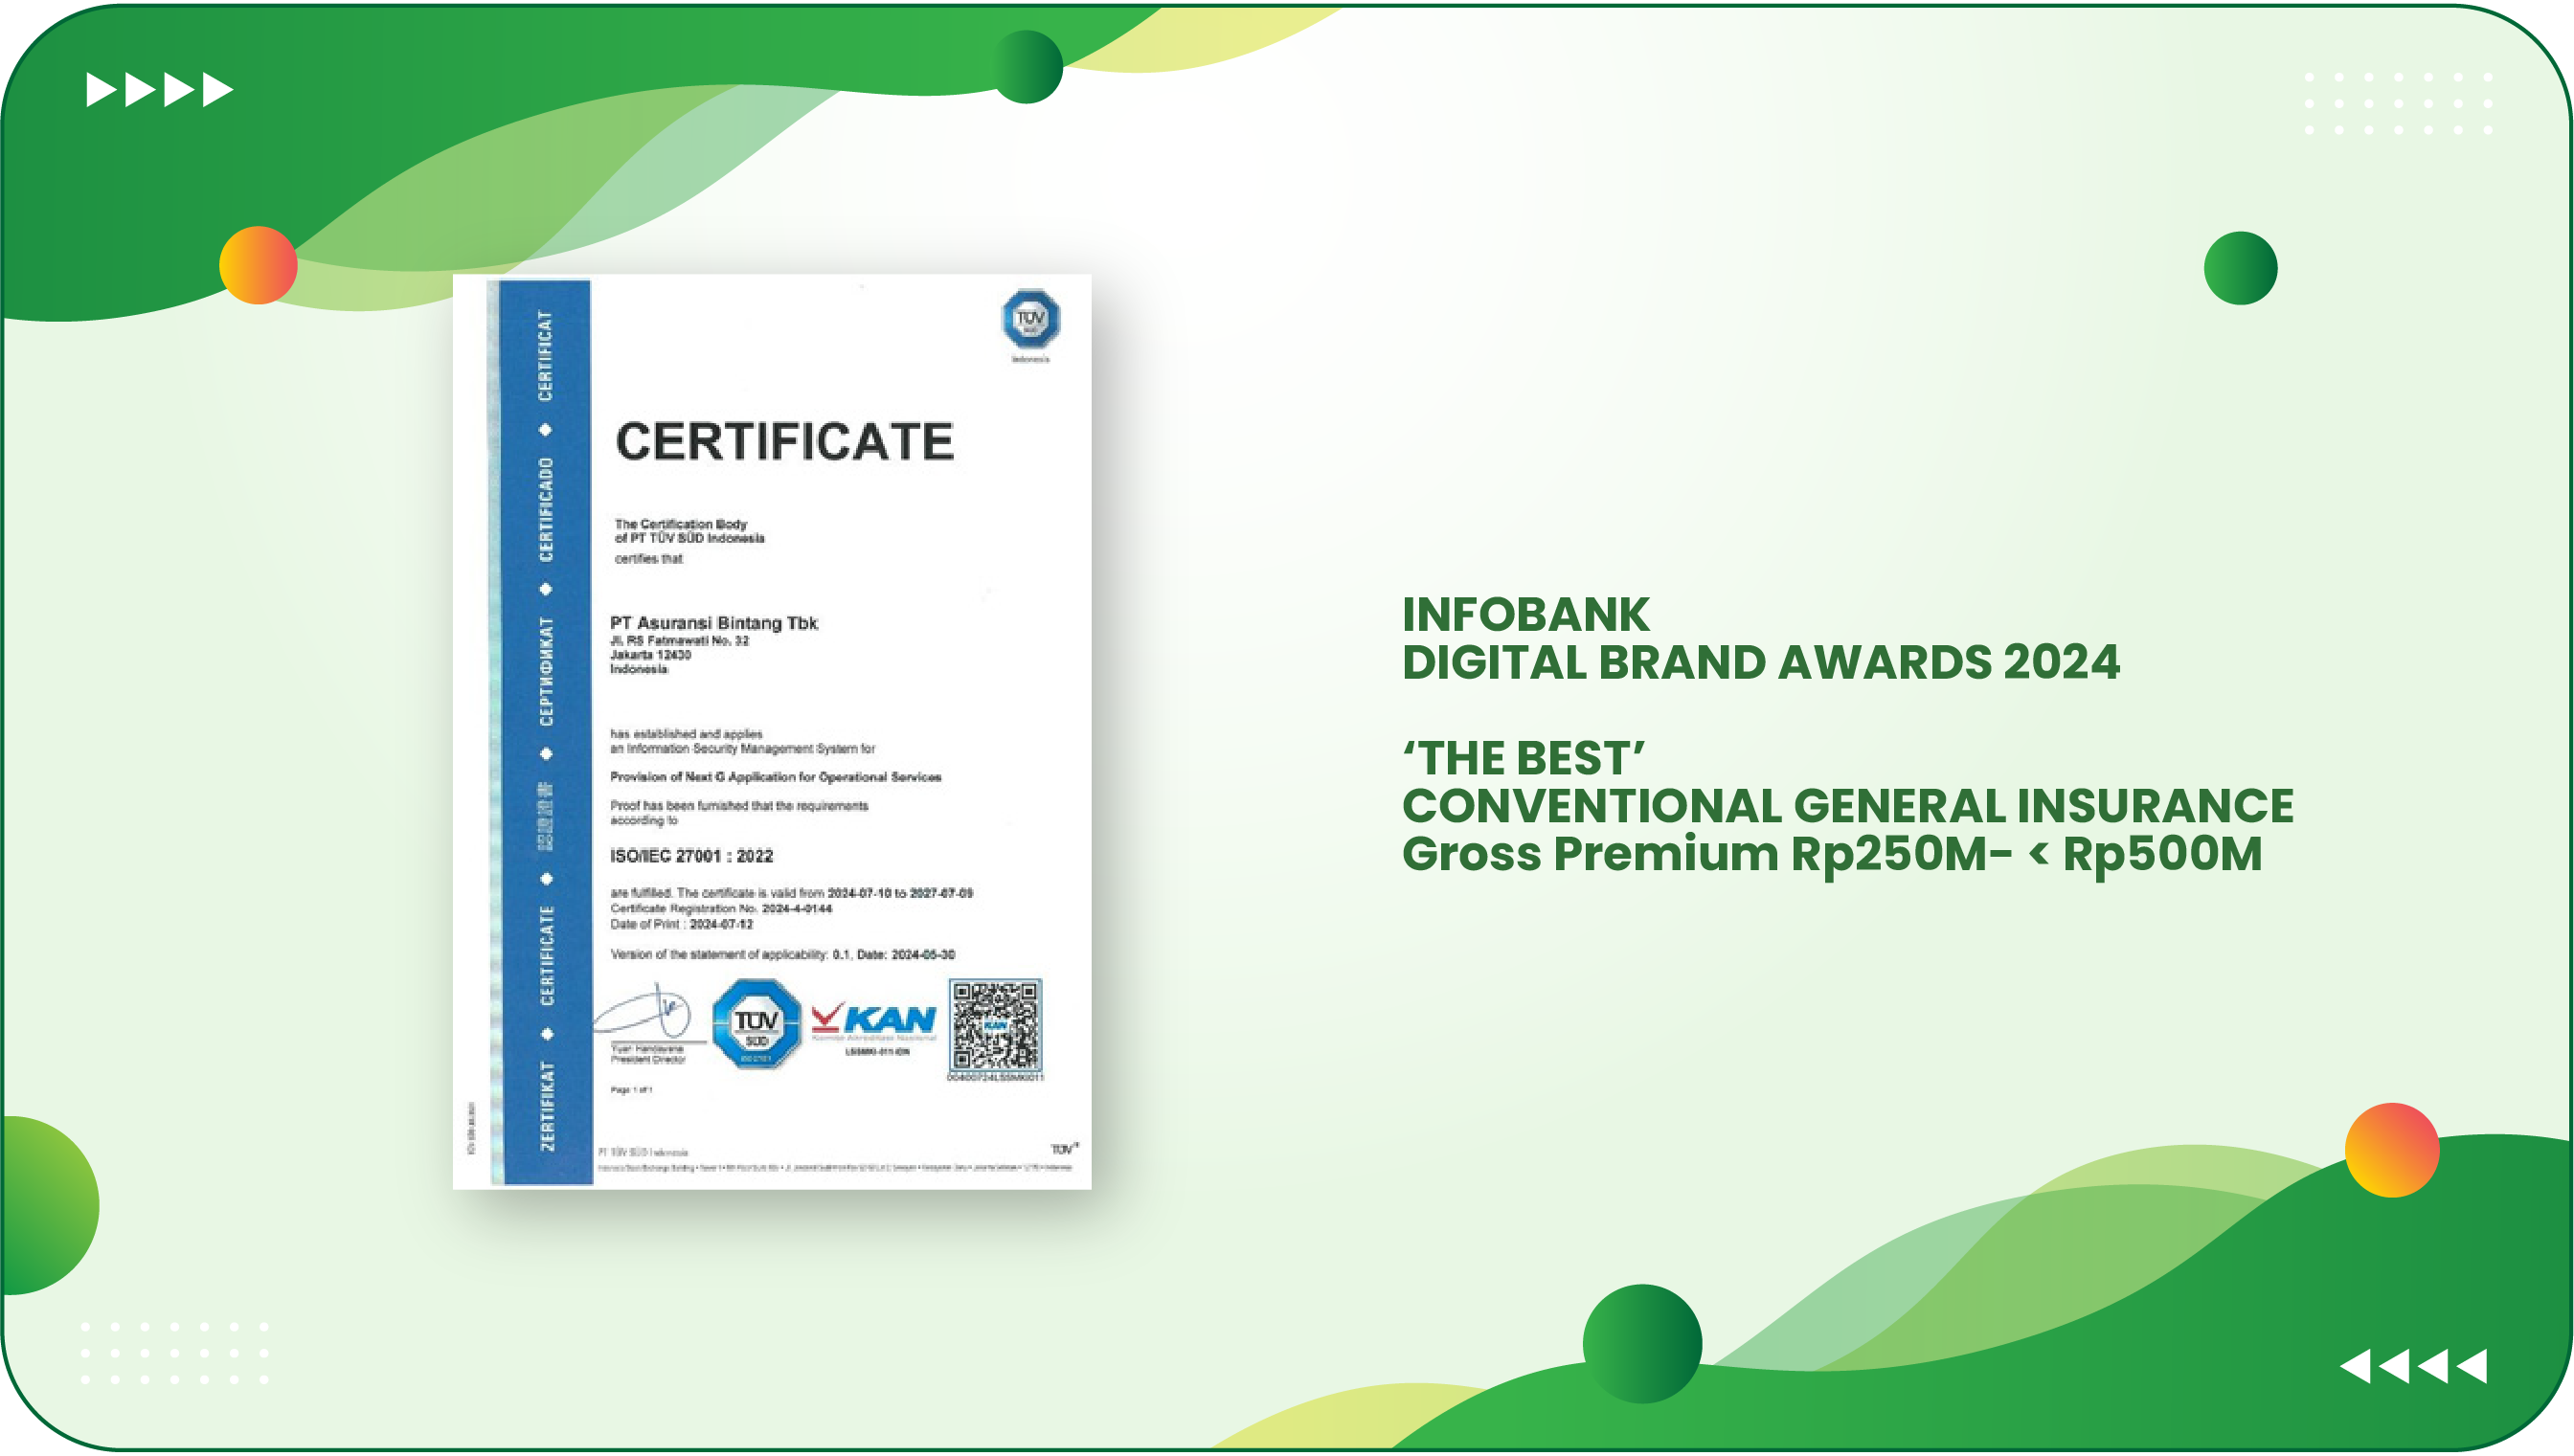2574x1456 pixels.
Task: Click 'of PT TÜV SÜD Indonesia' text
Action: [689, 538]
